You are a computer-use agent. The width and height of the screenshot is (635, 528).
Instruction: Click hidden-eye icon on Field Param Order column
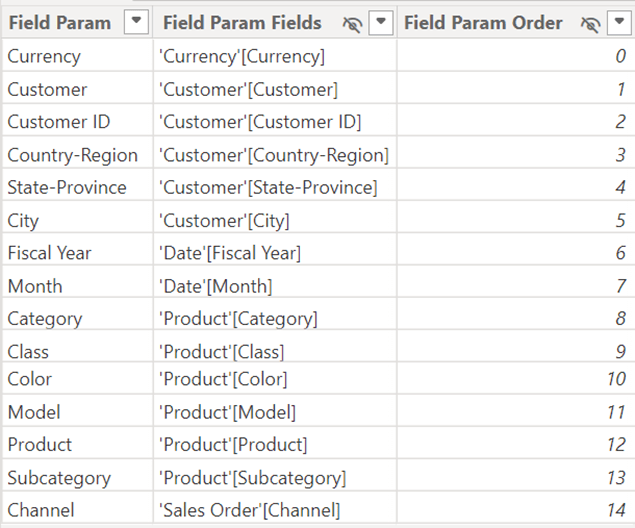coord(590,23)
